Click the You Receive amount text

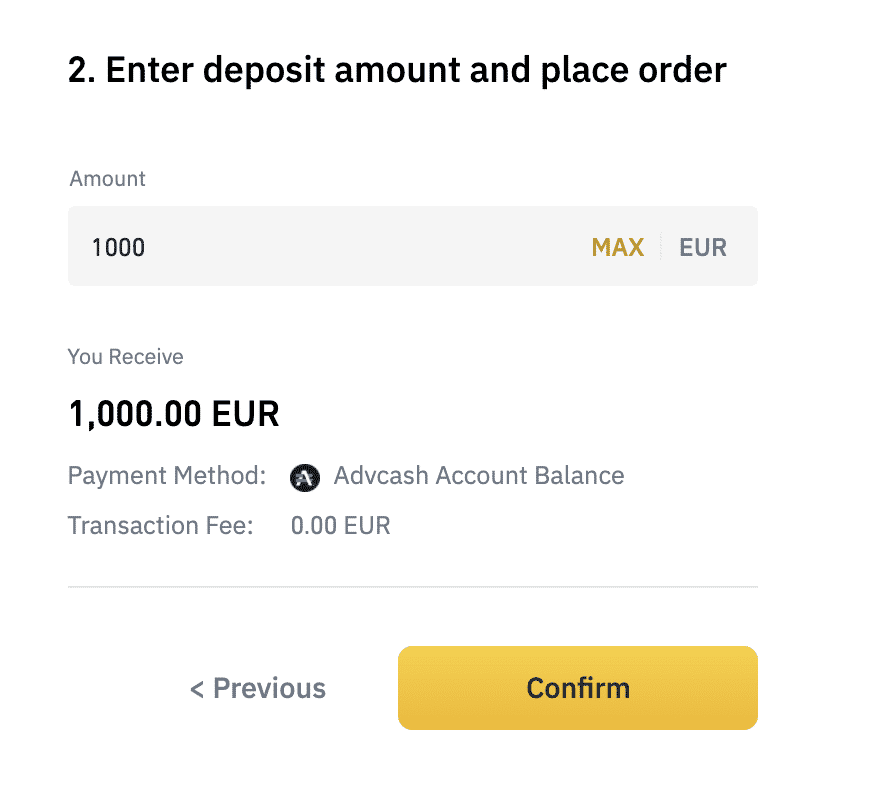click(x=174, y=413)
